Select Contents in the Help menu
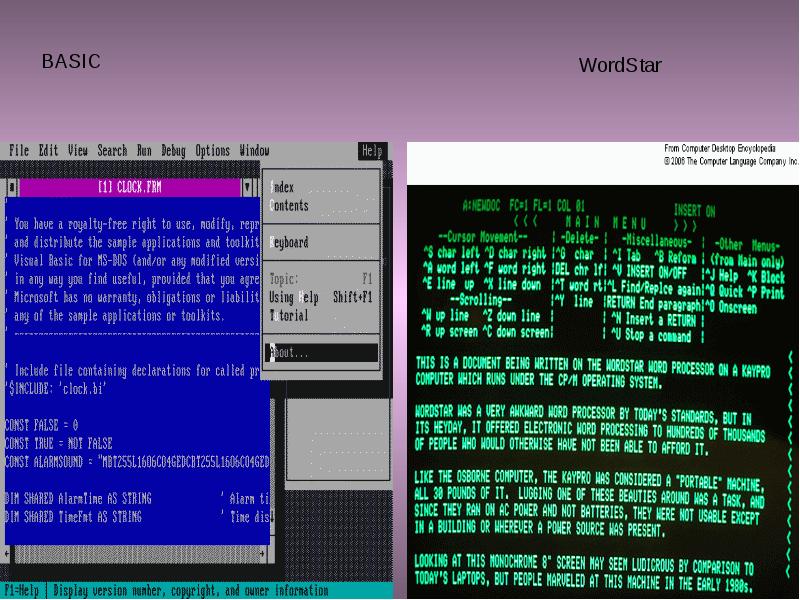Image resolution: width=800 pixels, height=600 pixels. click(321, 206)
